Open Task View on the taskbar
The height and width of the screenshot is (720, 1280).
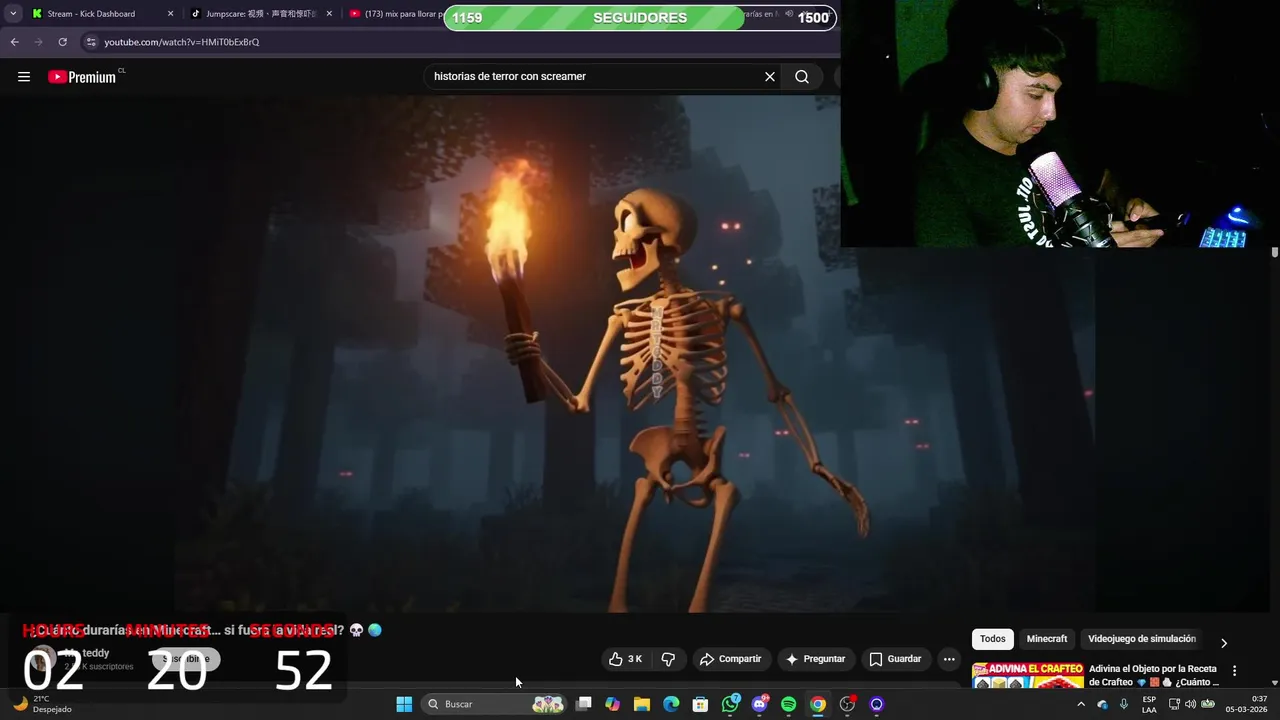pyautogui.click(x=584, y=704)
